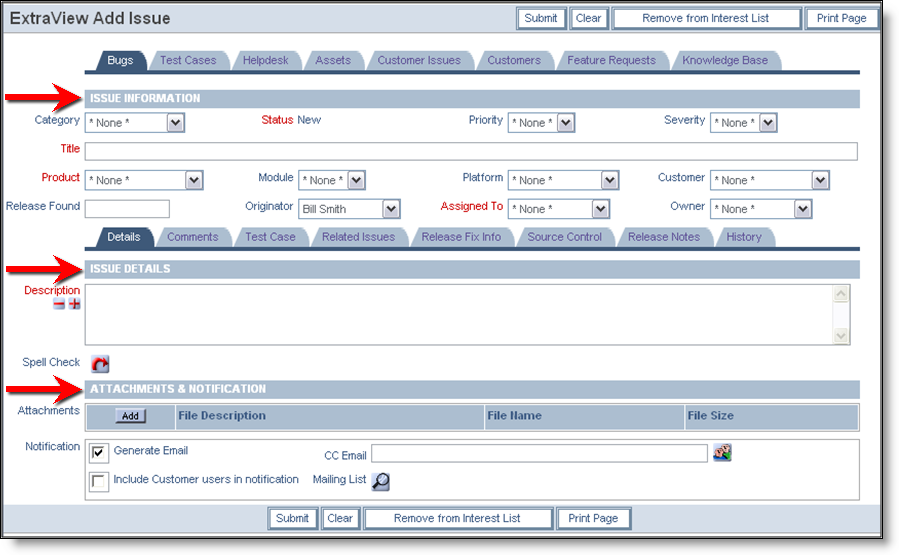Screen dimensions: 899x555
Task: Select the Comments sub-tab
Action: coord(193,237)
